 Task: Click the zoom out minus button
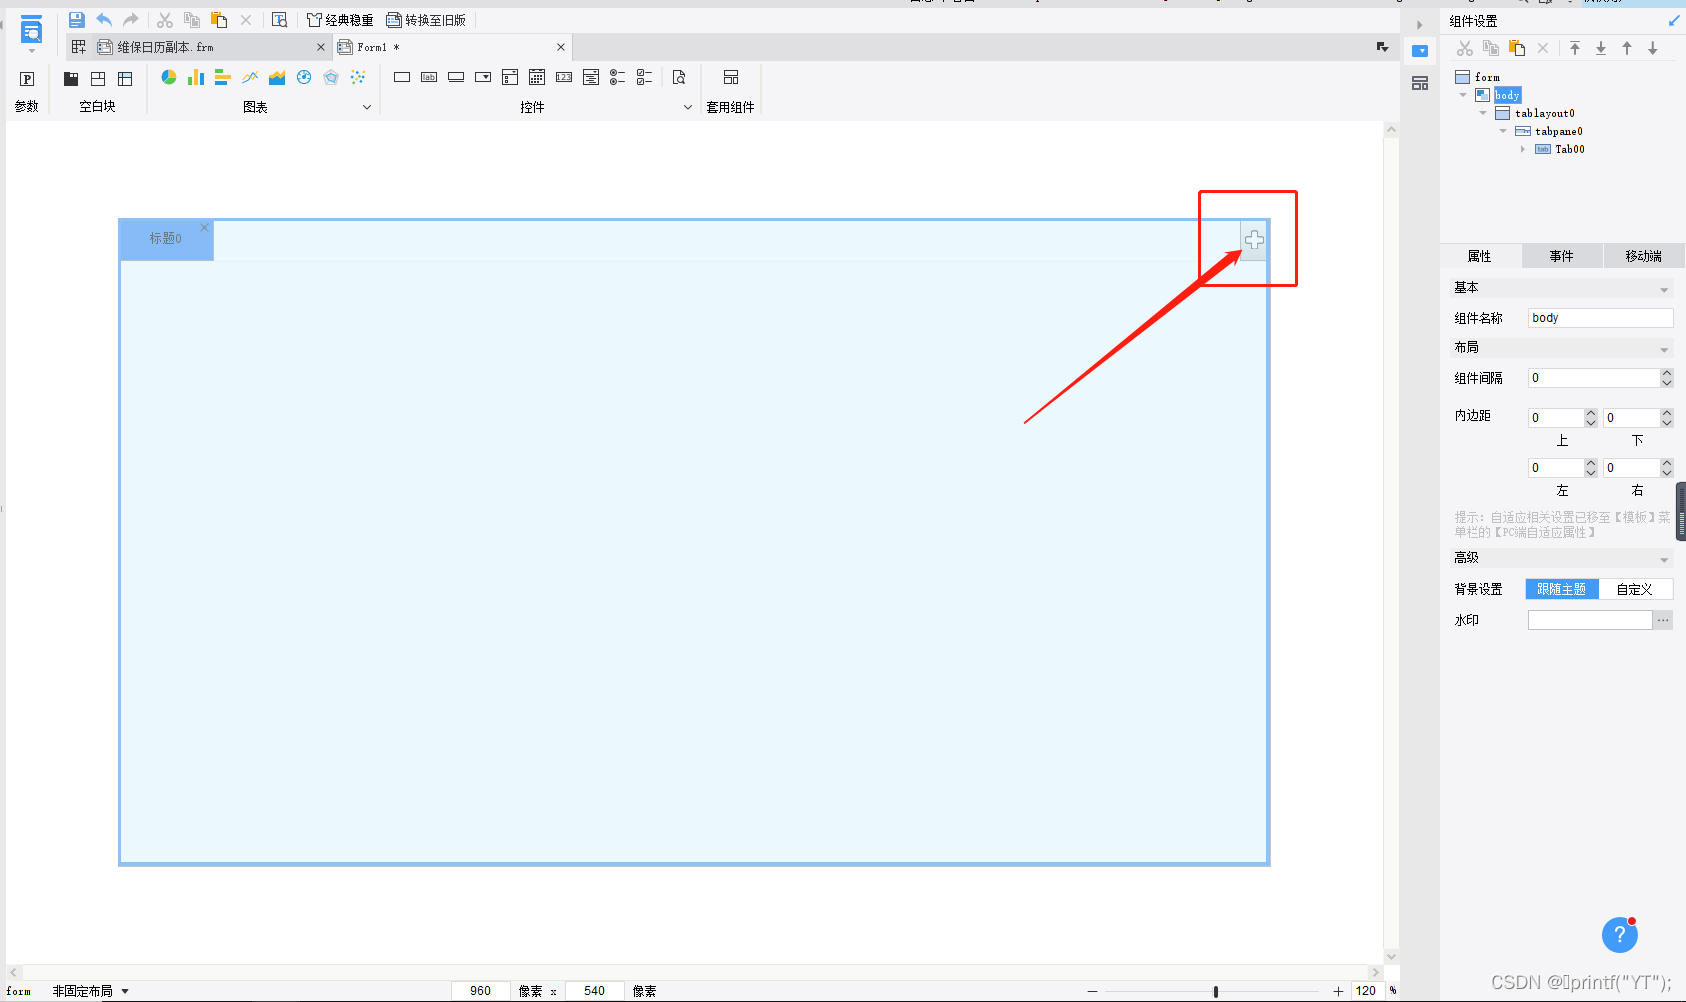[x=1092, y=991]
